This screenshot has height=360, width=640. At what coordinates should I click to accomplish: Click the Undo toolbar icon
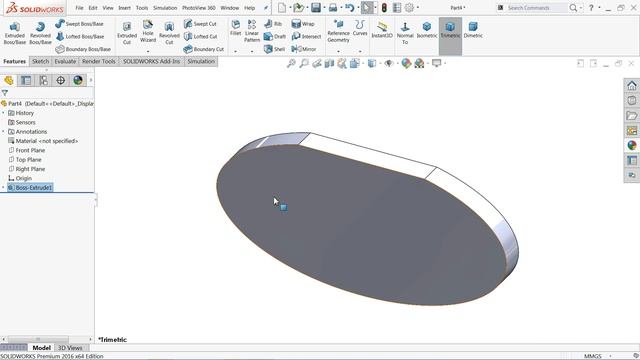[349, 7]
